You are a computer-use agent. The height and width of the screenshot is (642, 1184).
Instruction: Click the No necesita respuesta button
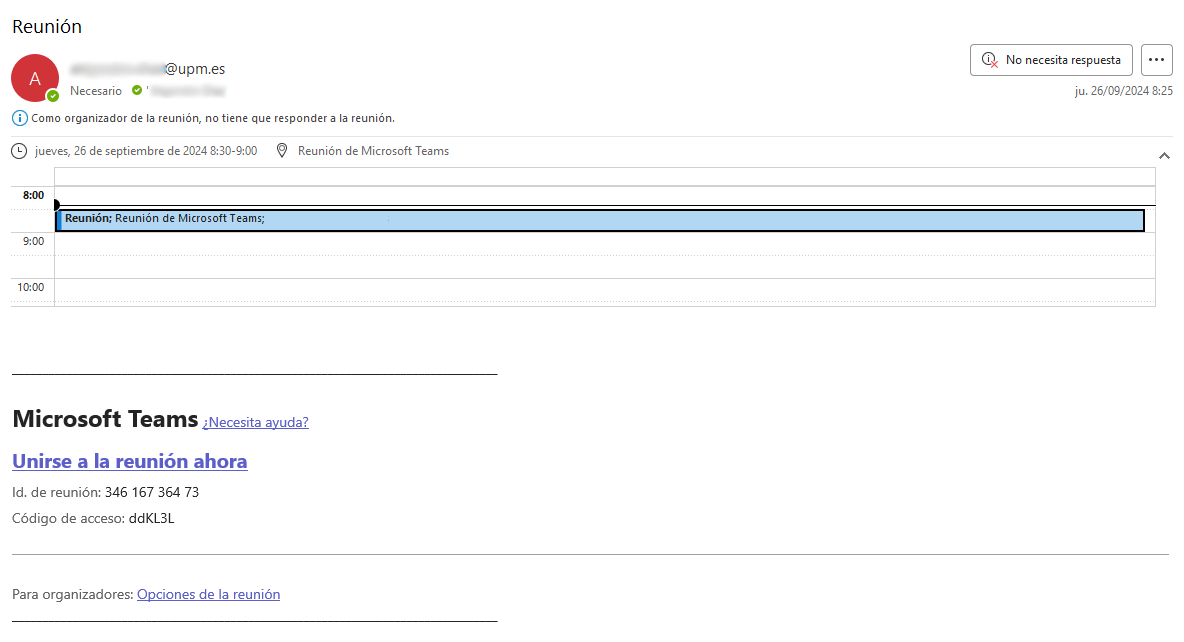click(x=1051, y=60)
